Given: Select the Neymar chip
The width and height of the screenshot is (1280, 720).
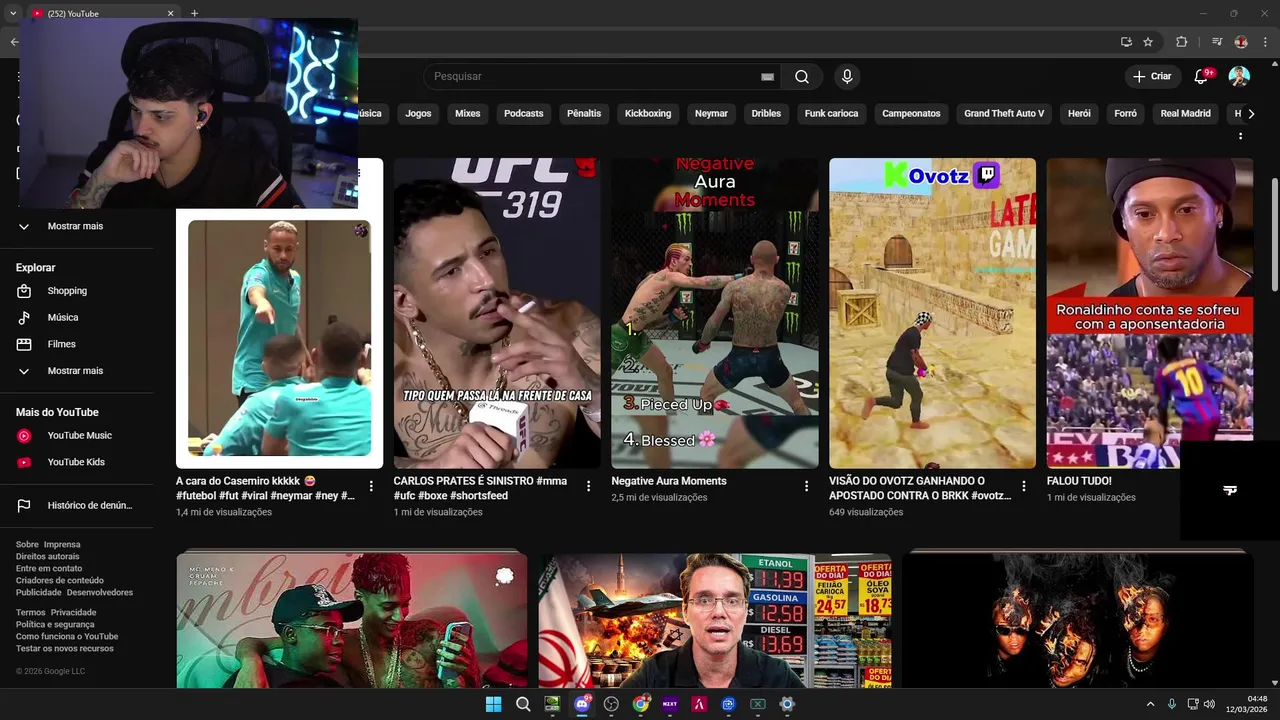Looking at the screenshot, I should pos(711,114).
